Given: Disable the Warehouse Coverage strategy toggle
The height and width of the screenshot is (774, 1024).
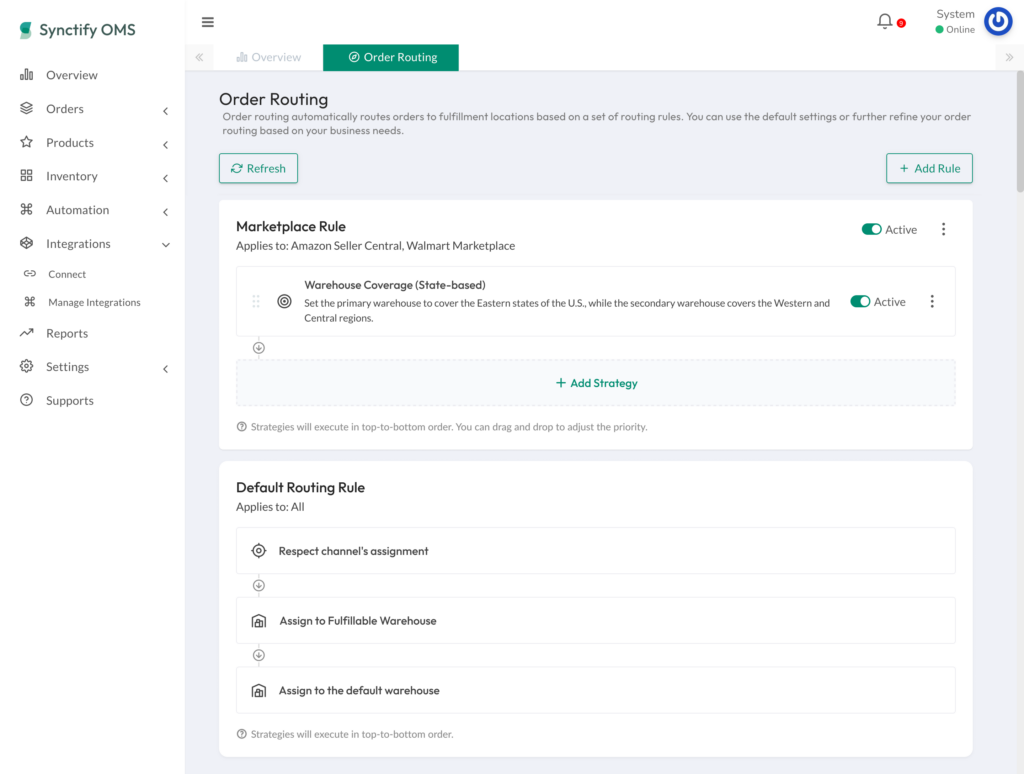Looking at the screenshot, I should 860,301.
